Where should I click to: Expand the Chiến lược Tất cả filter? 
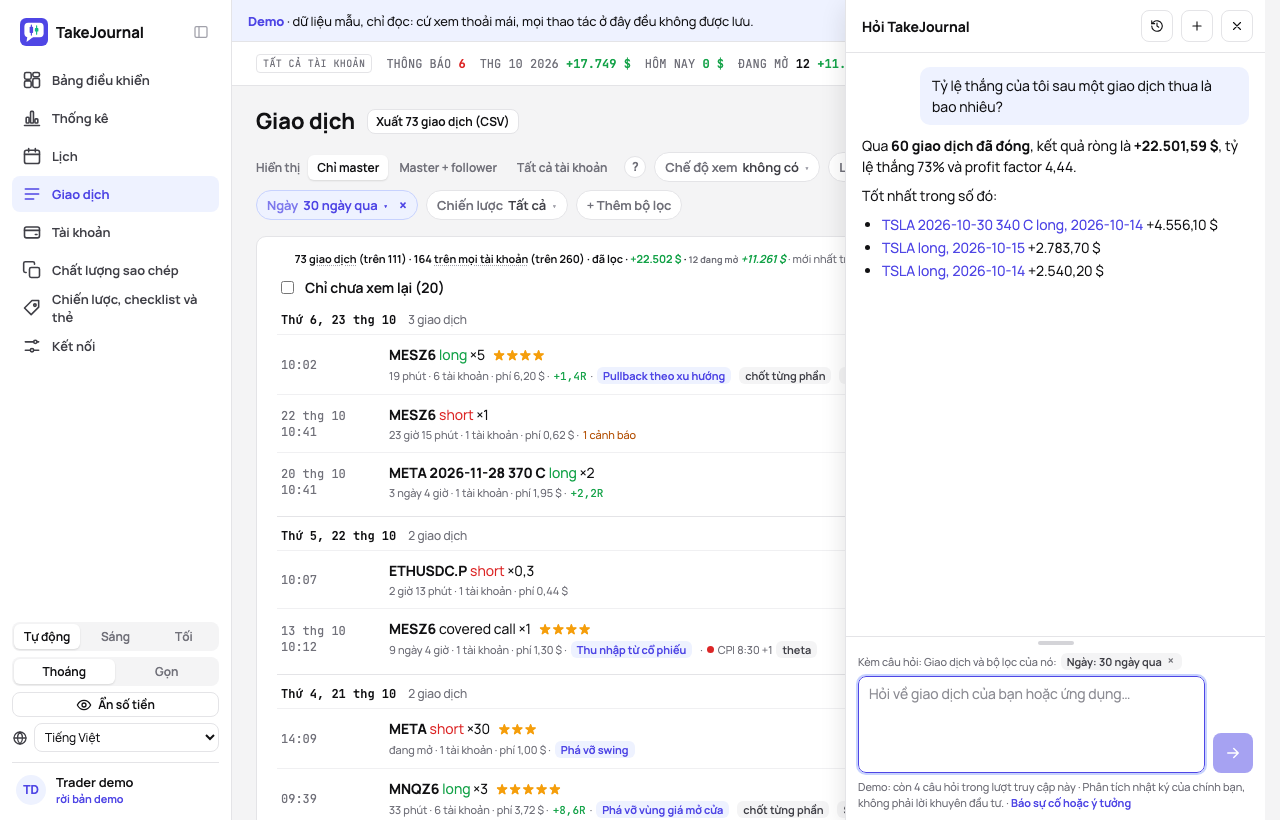[x=497, y=205]
